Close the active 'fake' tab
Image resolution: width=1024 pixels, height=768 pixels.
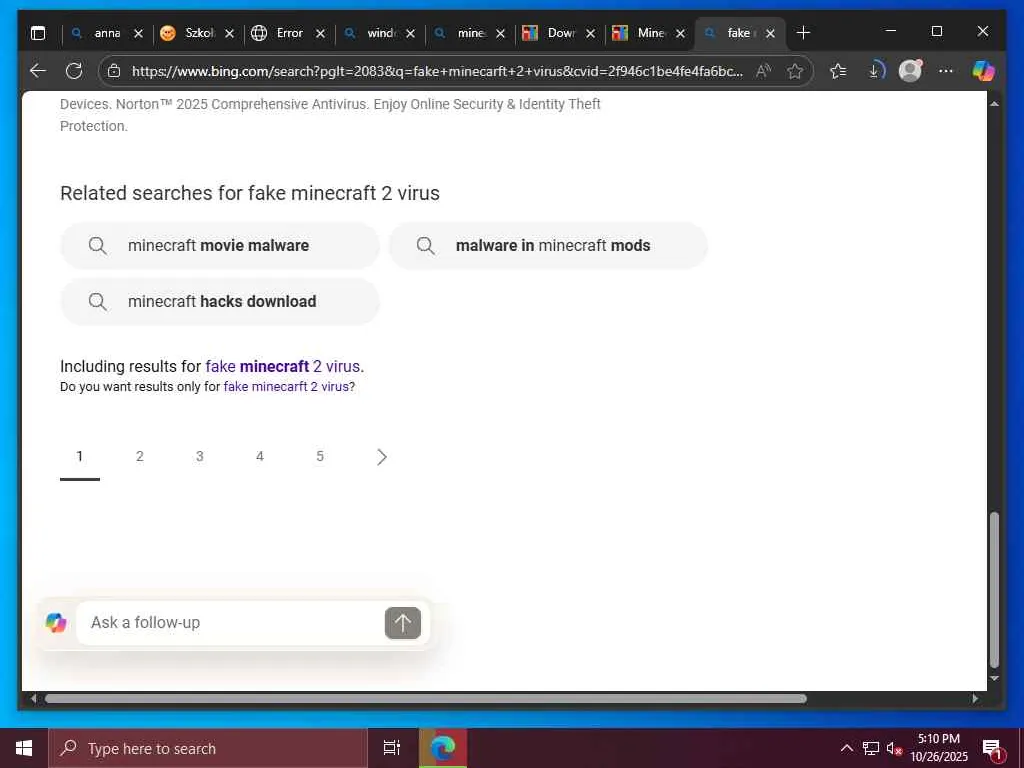coord(771,33)
